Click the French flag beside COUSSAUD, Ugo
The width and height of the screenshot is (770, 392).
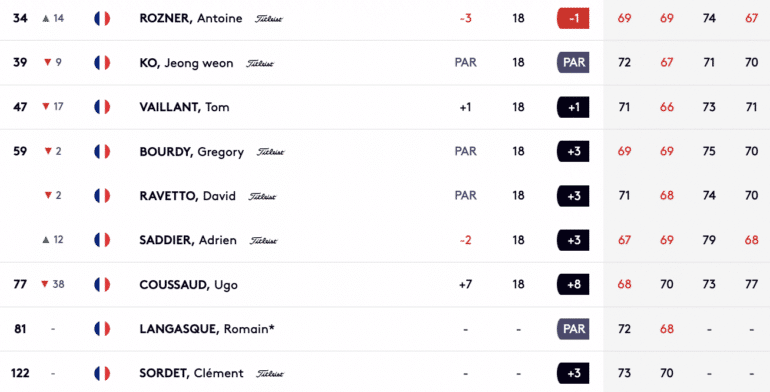(x=102, y=284)
